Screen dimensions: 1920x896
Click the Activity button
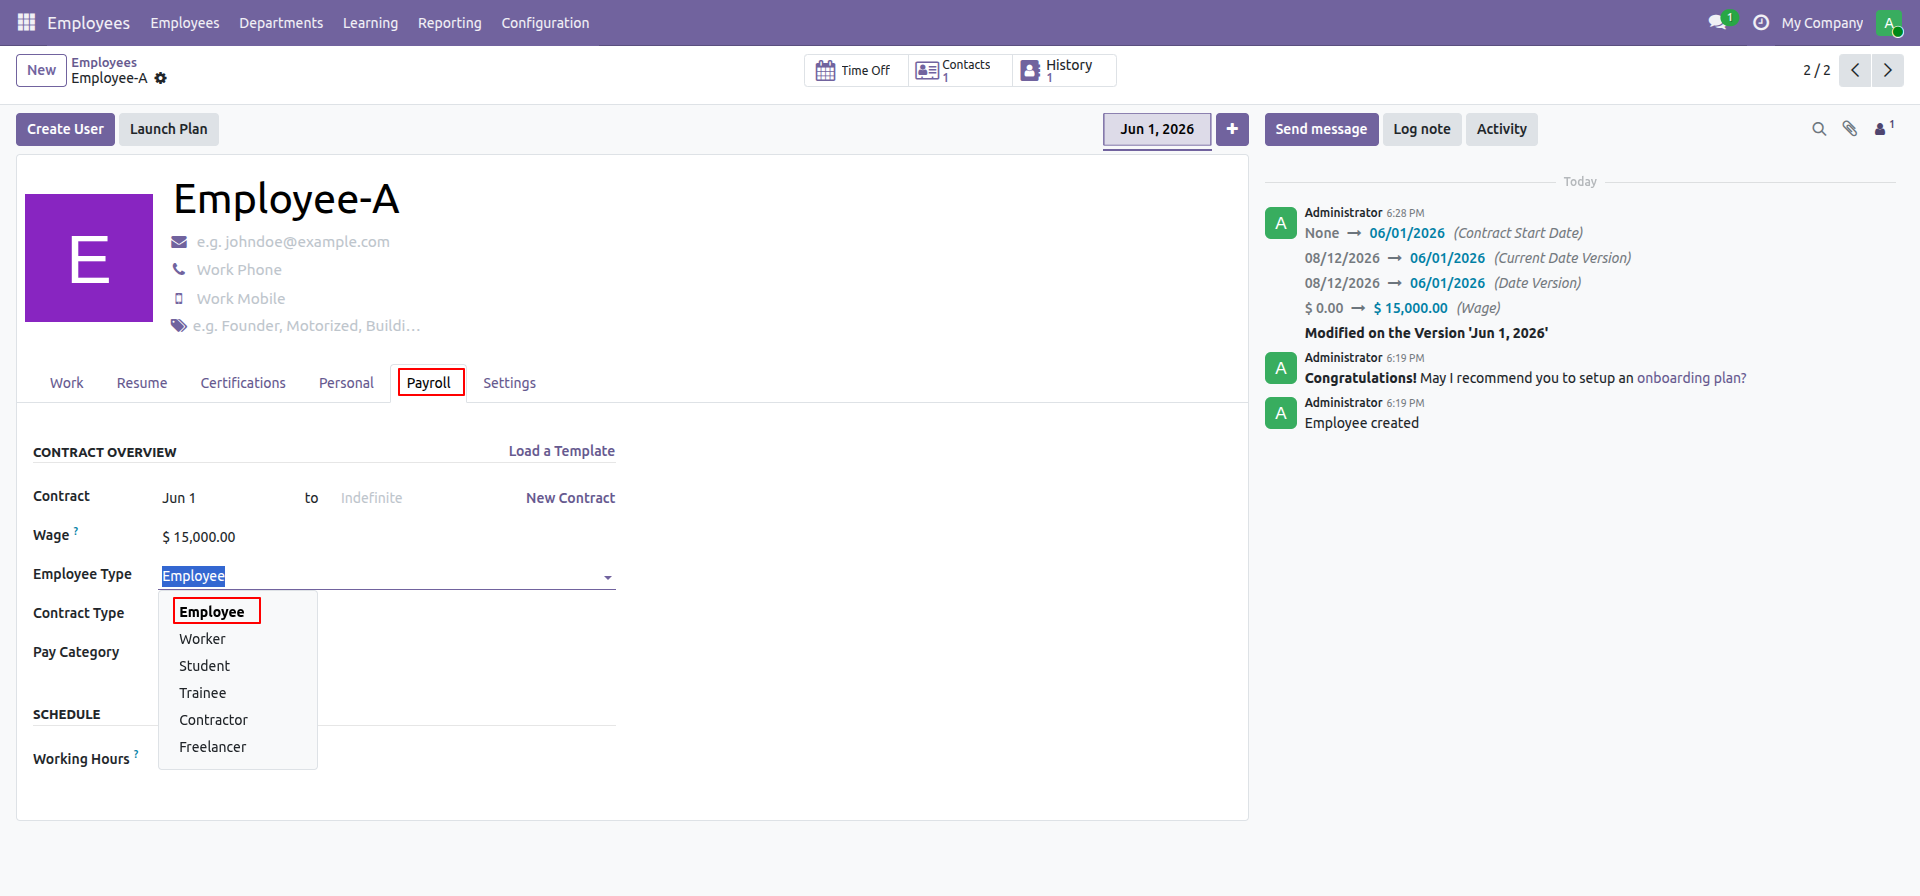click(1502, 129)
